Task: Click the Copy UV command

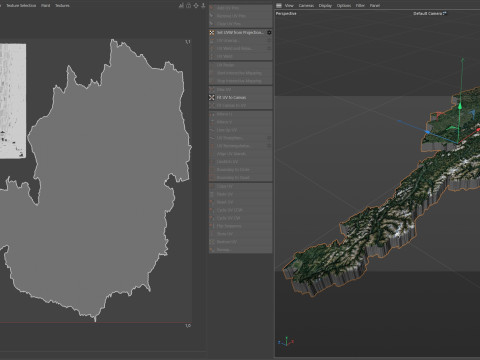Action: click(240, 186)
